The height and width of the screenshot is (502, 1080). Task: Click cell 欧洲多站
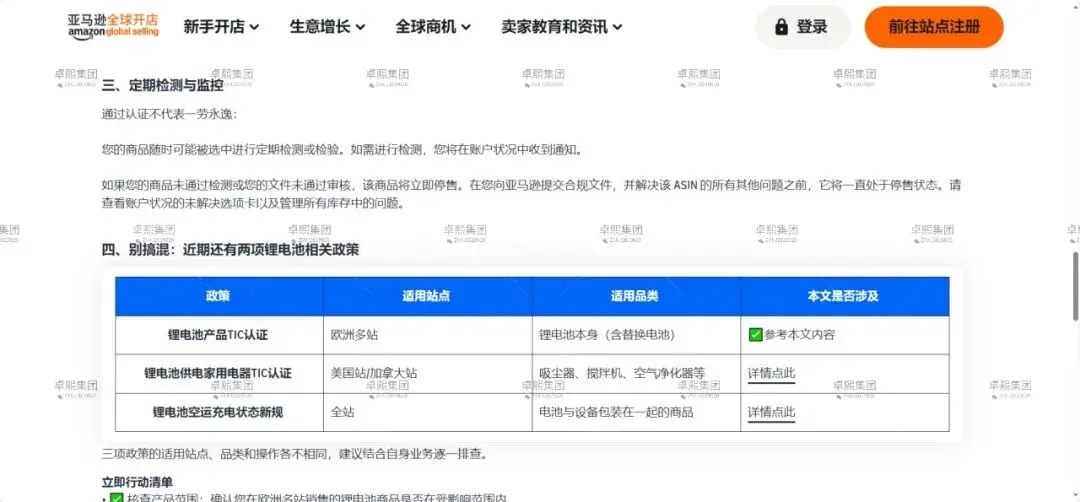(x=428, y=335)
